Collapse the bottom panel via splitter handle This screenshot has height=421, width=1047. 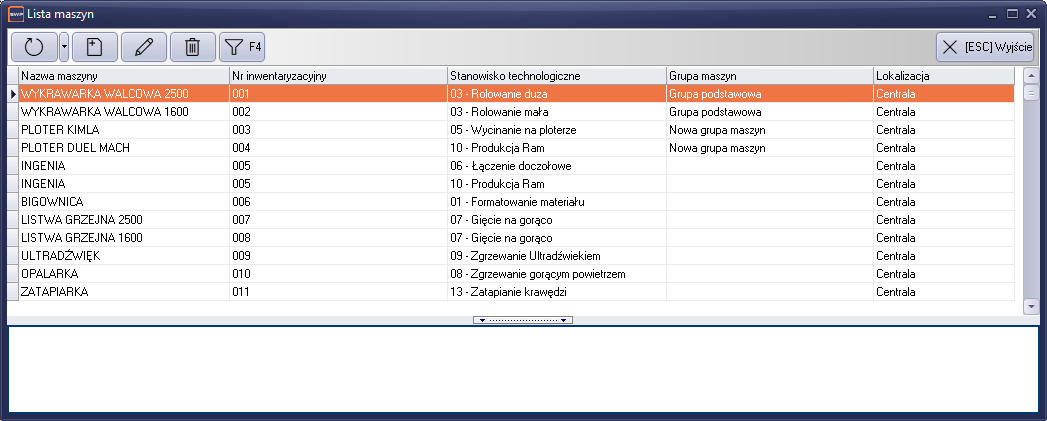click(523, 320)
